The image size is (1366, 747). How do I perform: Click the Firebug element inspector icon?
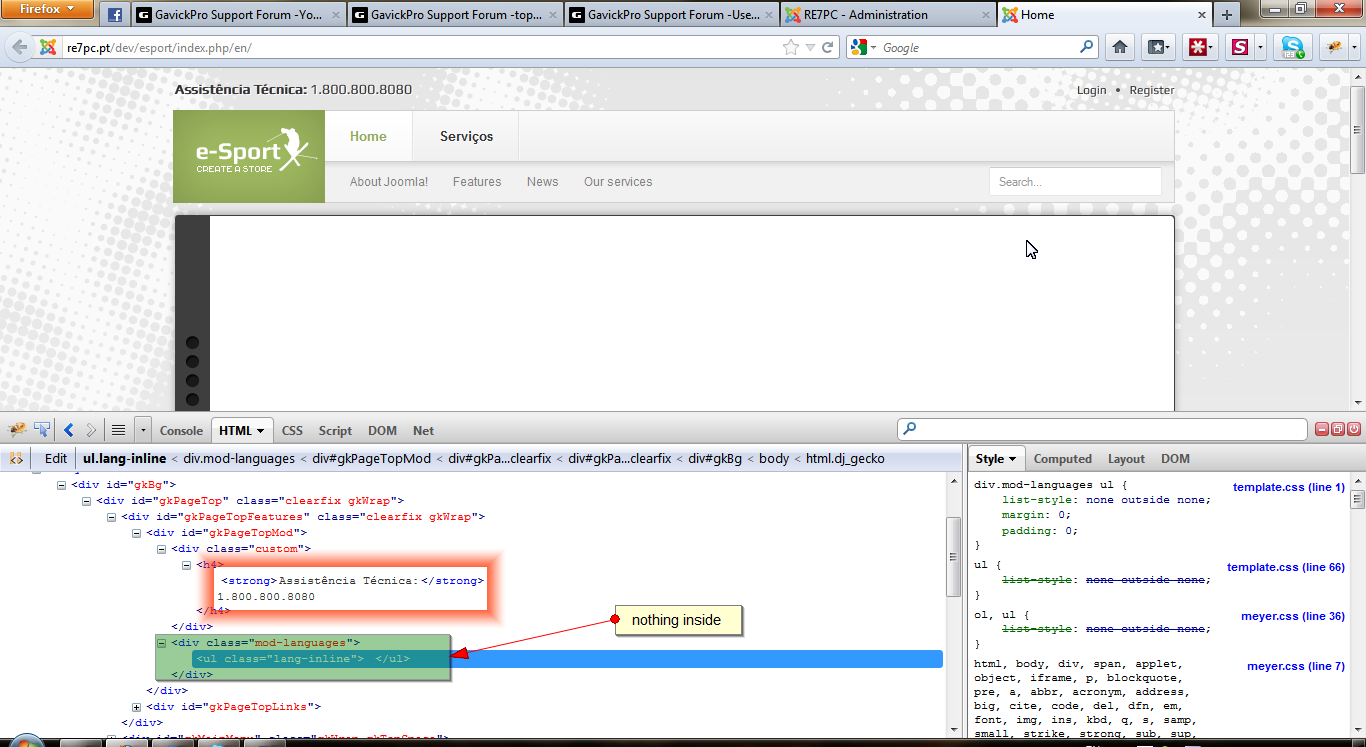(x=42, y=430)
